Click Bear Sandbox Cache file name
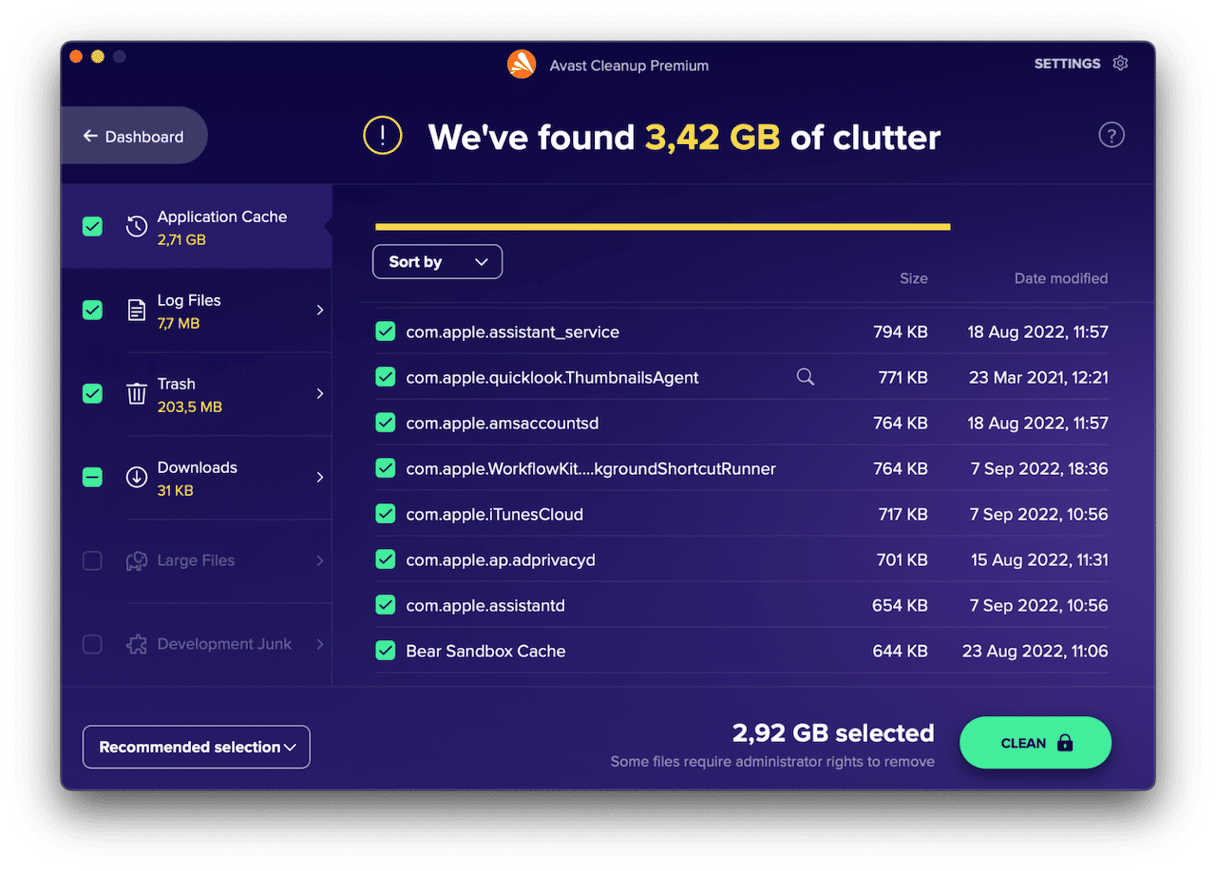The height and width of the screenshot is (871, 1216). click(x=486, y=651)
